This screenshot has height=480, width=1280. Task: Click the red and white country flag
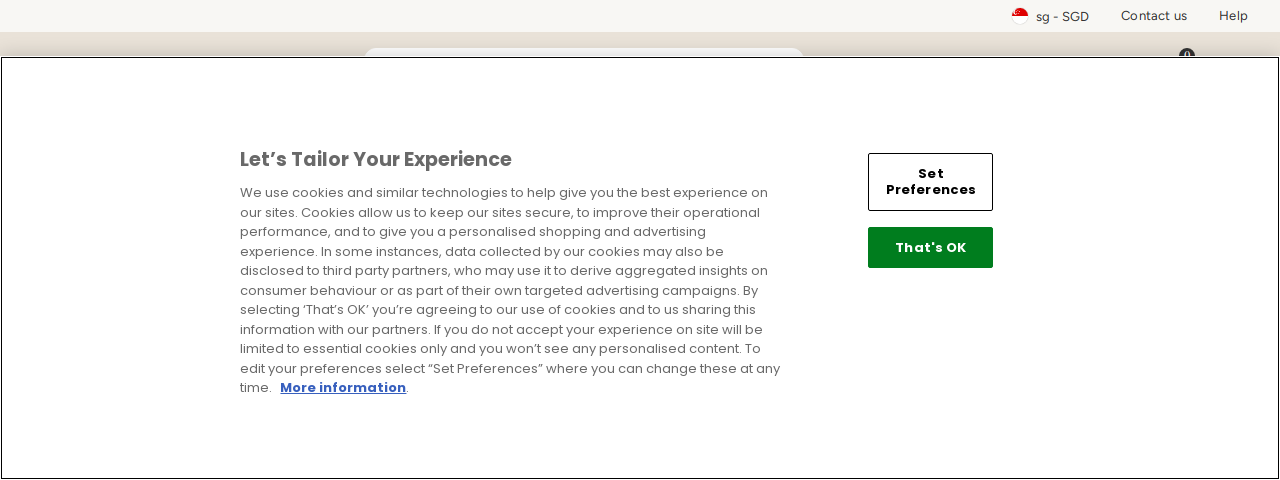1020,16
